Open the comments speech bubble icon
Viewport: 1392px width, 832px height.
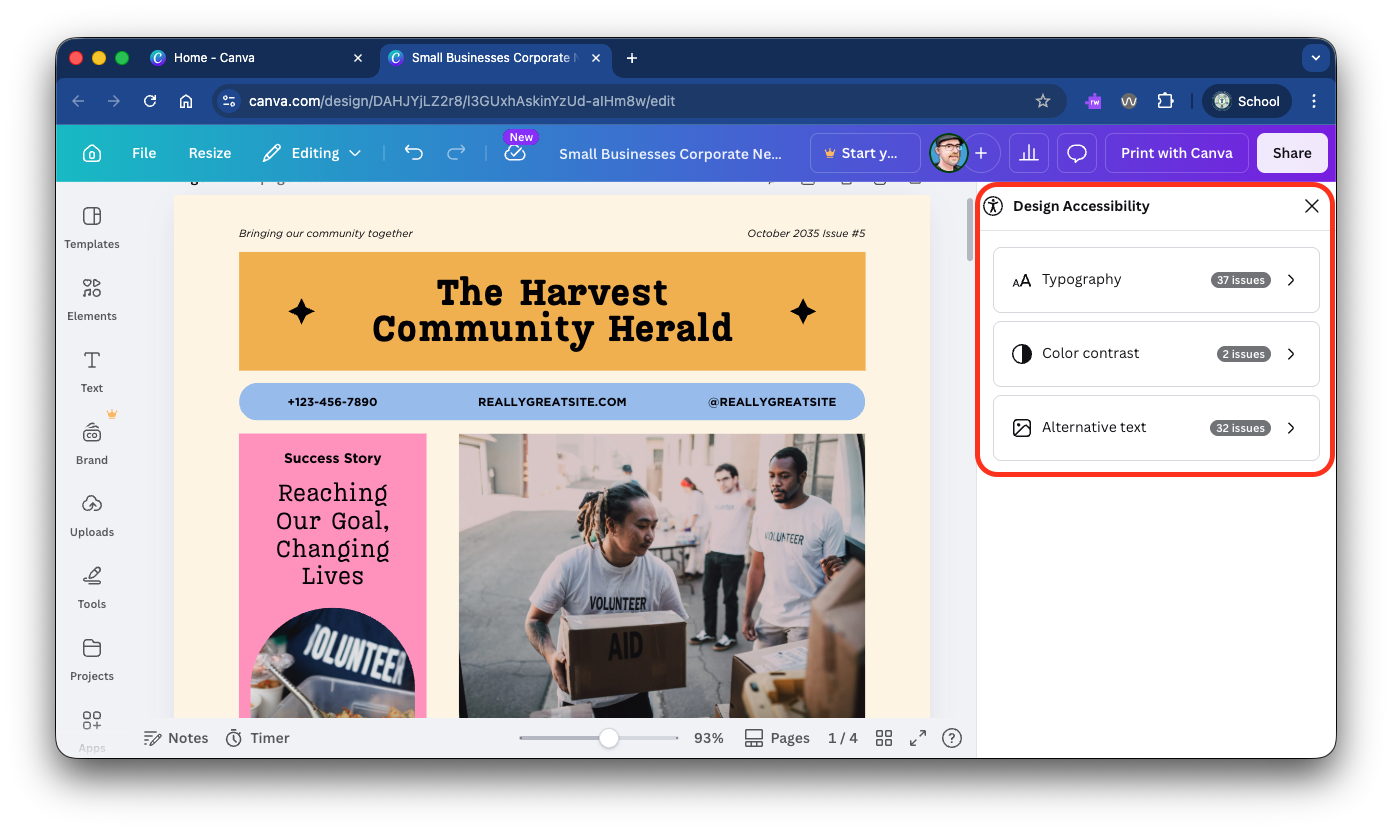click(x=1077, y=153)
